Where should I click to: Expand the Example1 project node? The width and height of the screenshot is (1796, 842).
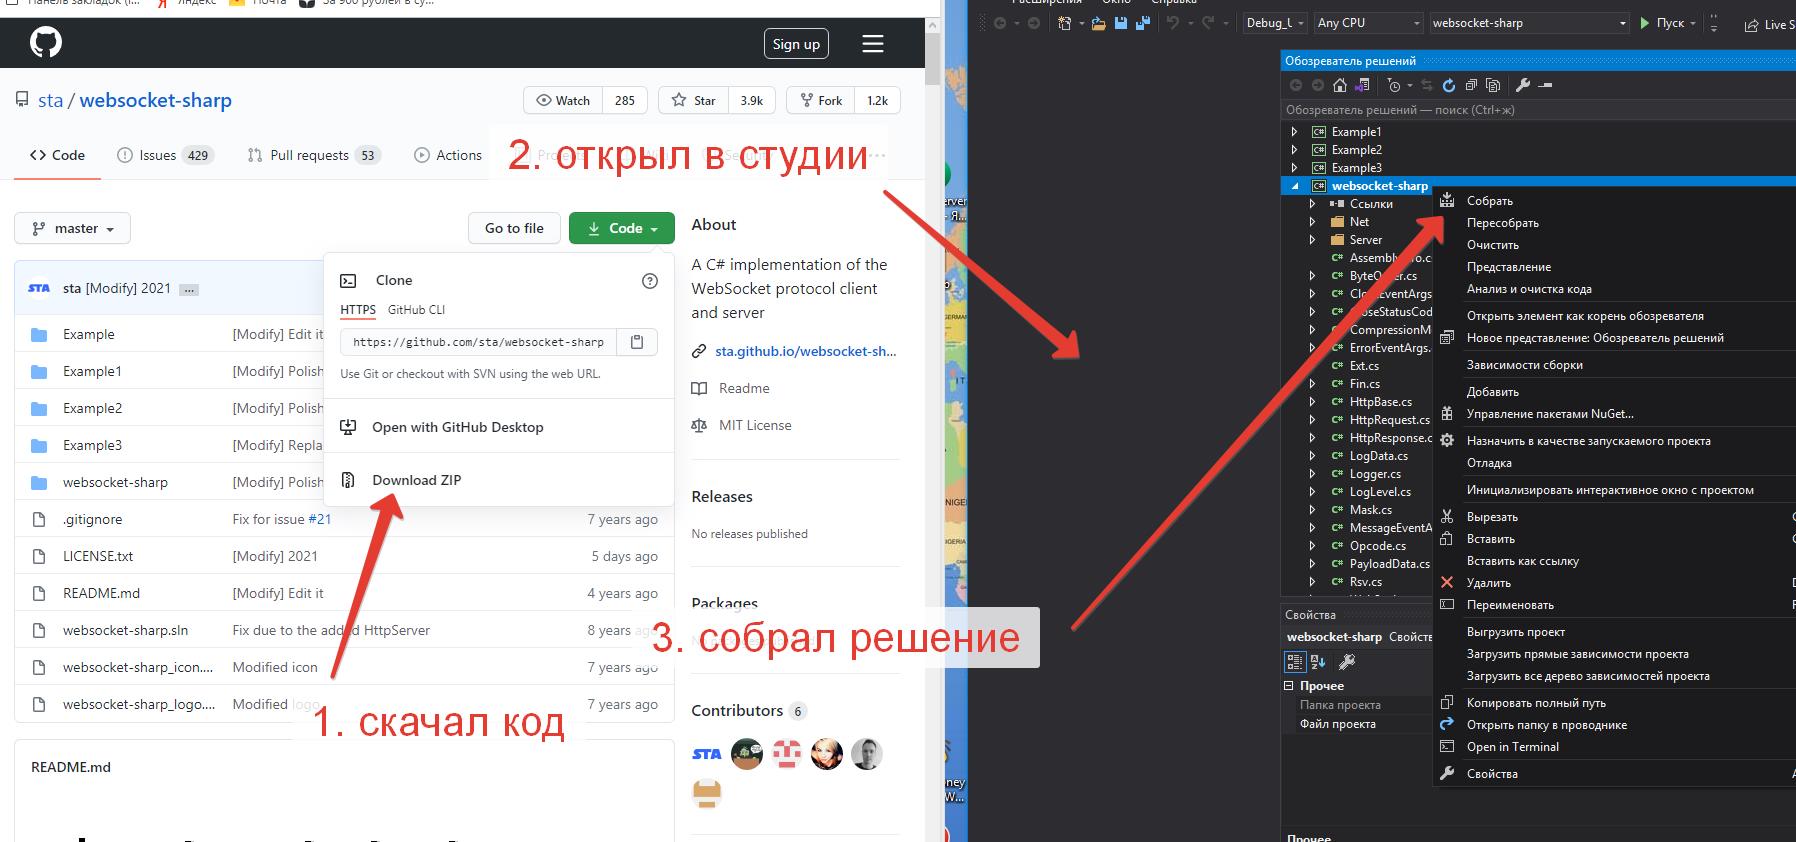pyautogui.click(x=1294, y=132)
